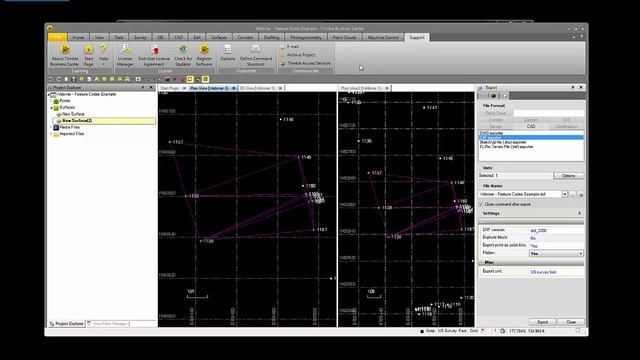This screenshot has height=360, width=640.
Task: Open Trimble Access Services
Action: click(305, 63)
